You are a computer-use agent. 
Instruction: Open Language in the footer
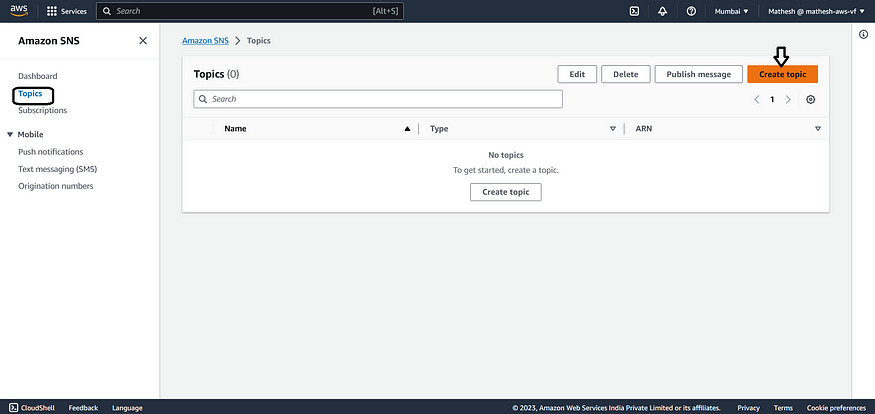[x=127, y=408]
